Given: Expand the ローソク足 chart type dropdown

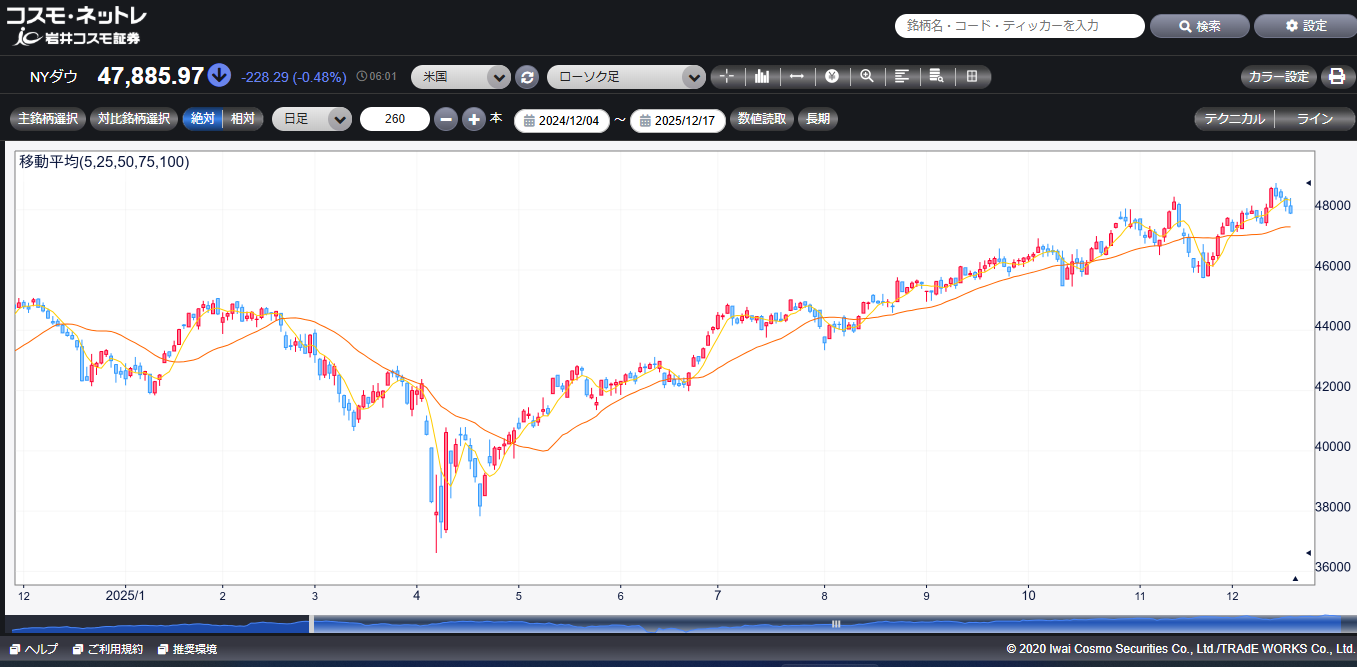Looking at the screenshot, I should click(x=626, y=77).
